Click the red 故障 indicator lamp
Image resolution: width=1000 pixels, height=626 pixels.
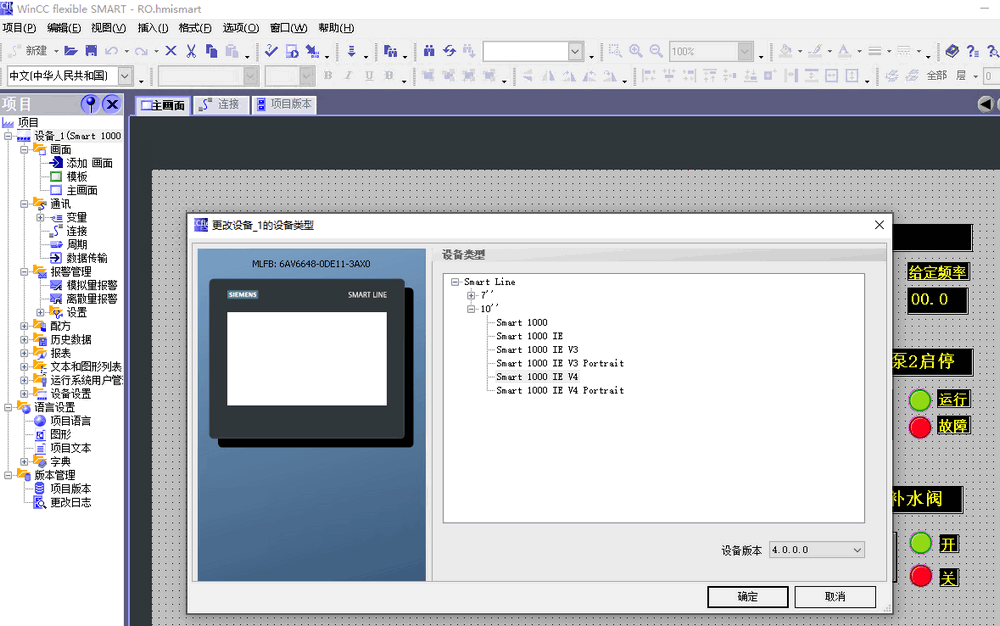(920, 426)
